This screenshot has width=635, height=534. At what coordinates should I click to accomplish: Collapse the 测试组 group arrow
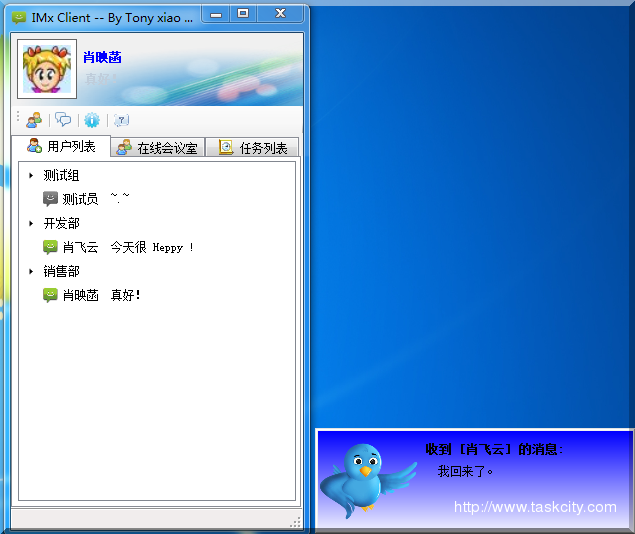[x=31, y=175]
